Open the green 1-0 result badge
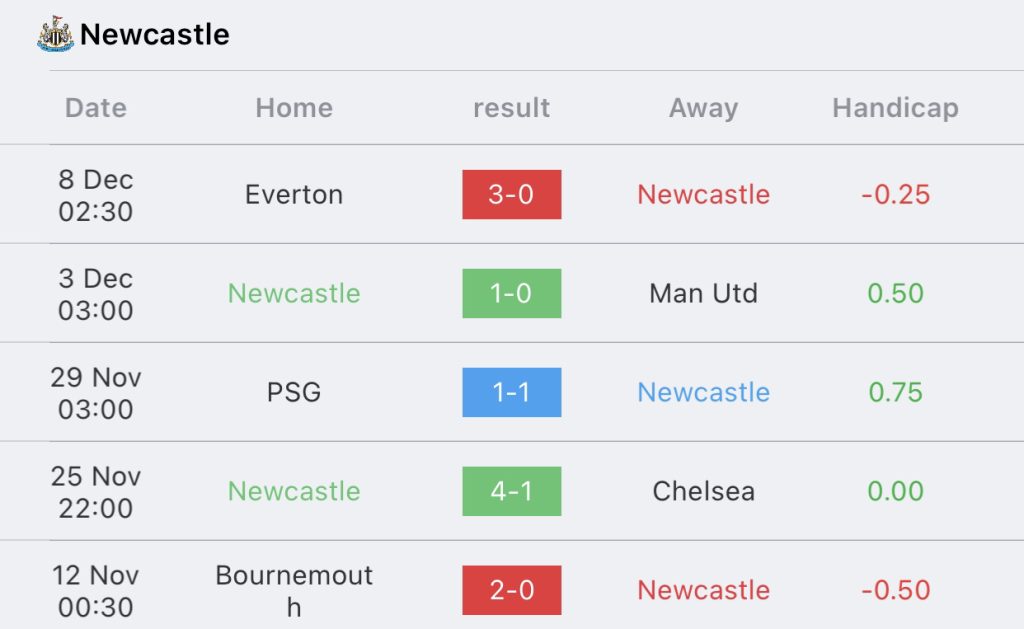Screen dimensions: 1024x629 click(x=511, y=293)
